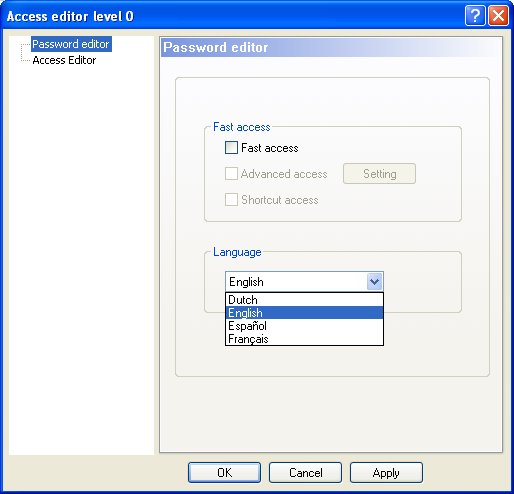Click the Help question mark icon

coord(475,16)
